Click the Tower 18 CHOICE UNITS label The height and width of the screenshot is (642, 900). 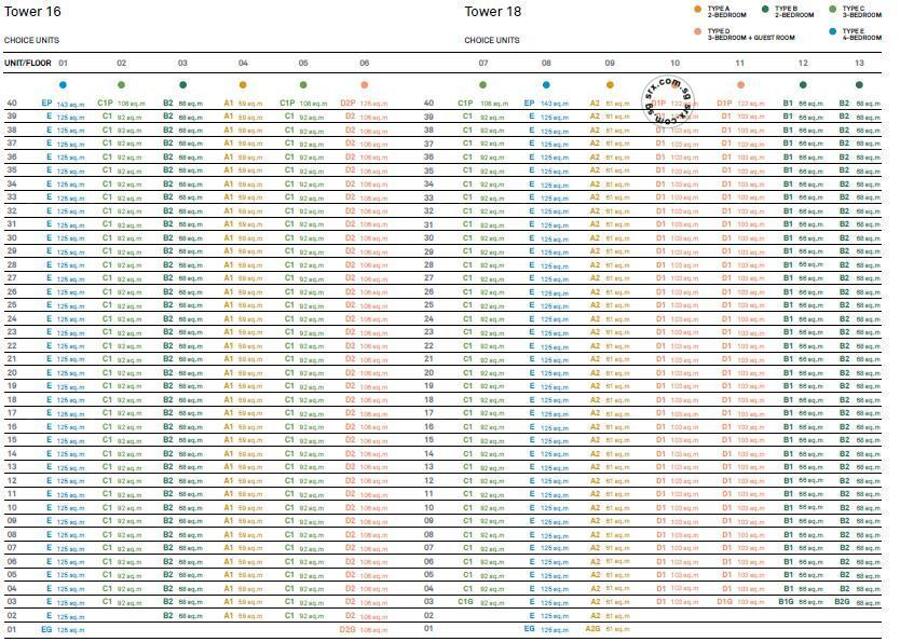(492, 41)
